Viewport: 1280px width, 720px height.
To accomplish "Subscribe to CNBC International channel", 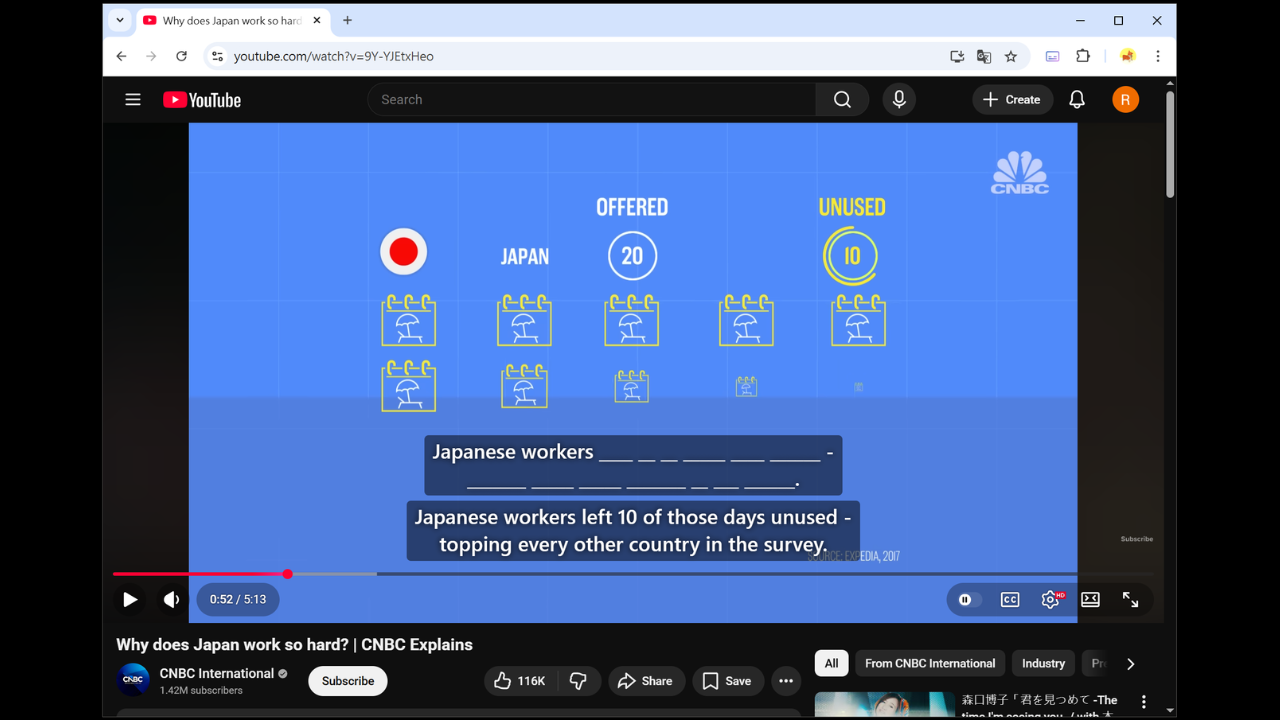I will click(348, 681).
